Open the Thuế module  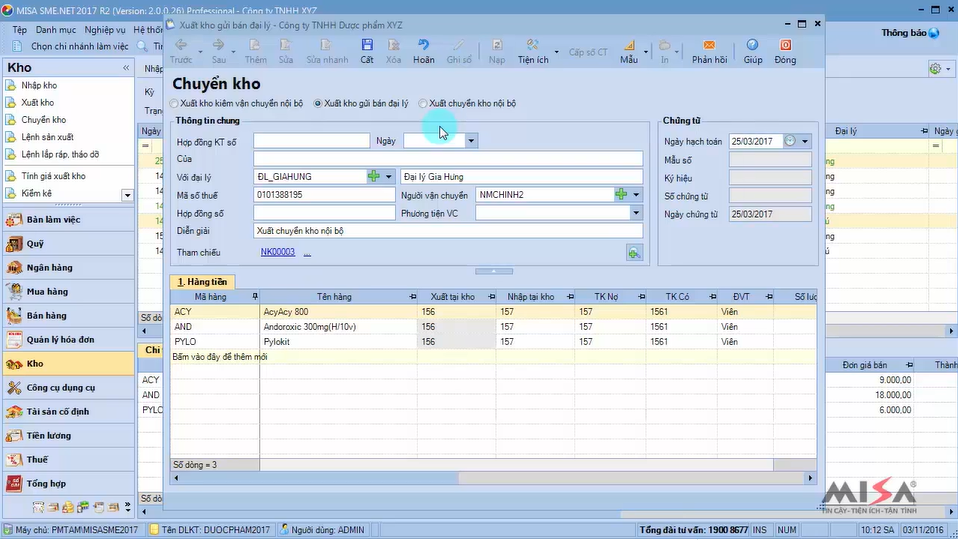click(68, 459)
